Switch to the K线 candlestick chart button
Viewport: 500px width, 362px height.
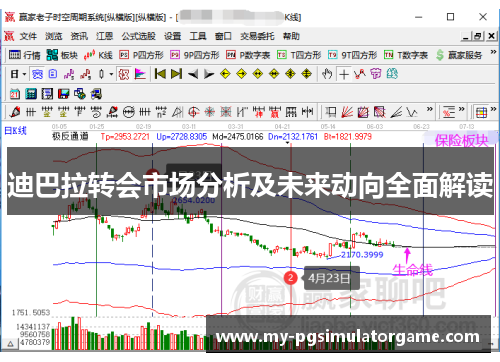98,55
